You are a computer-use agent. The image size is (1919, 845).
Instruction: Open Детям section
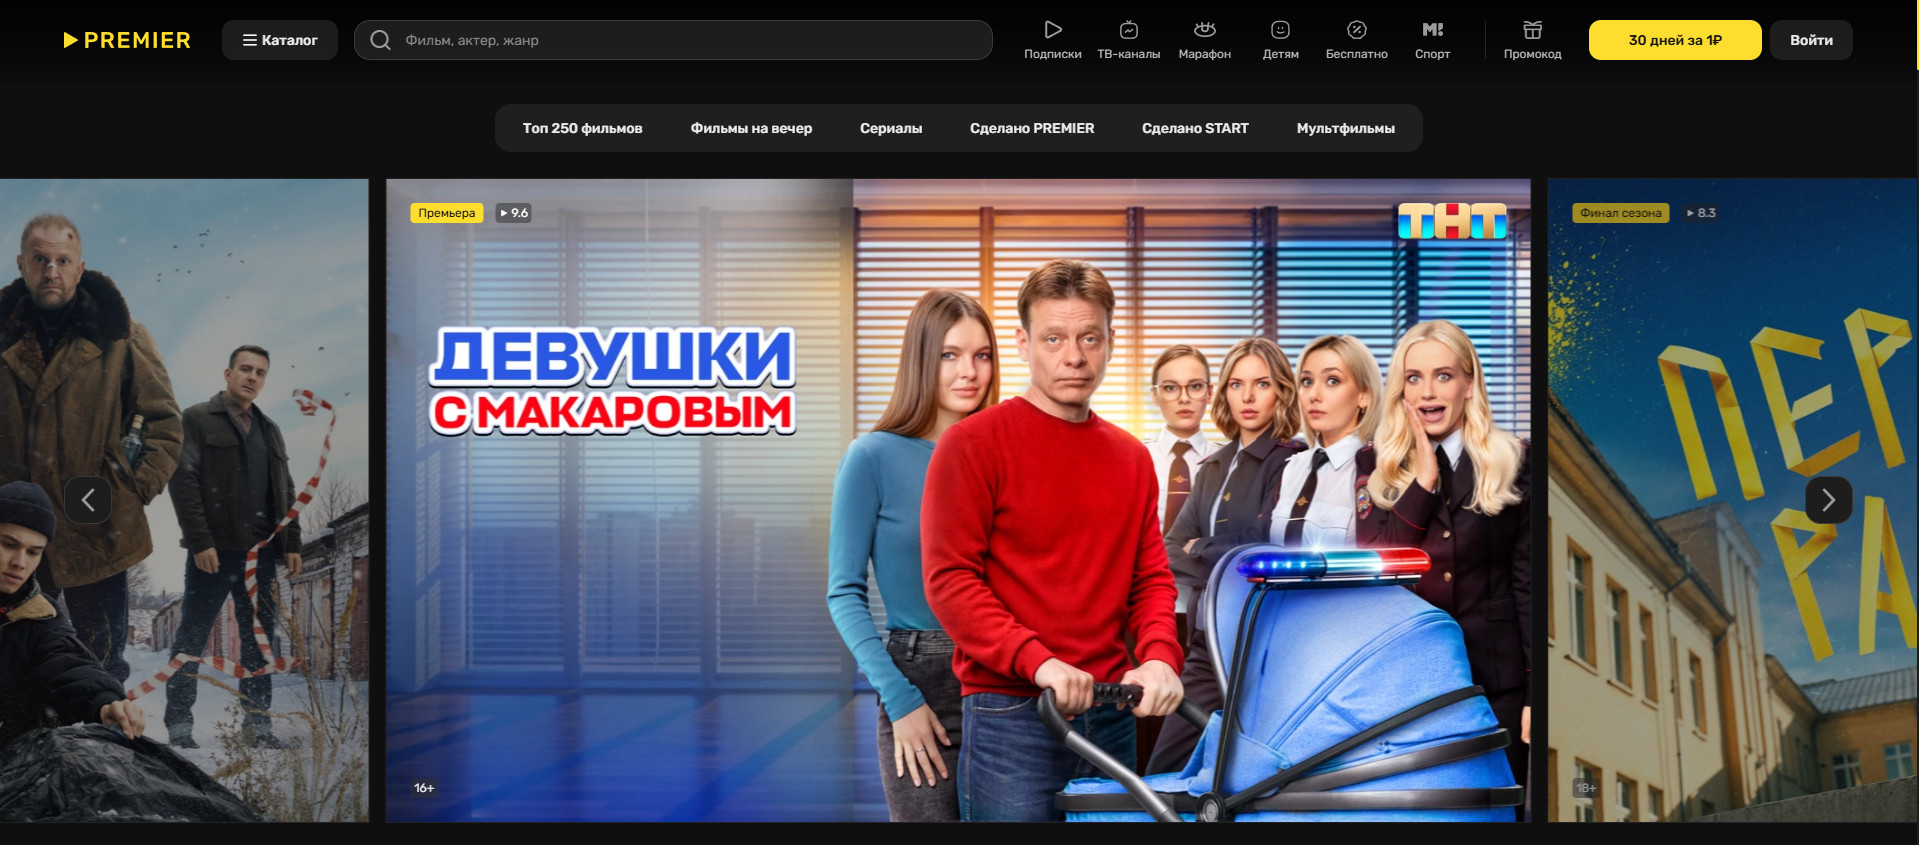pyautogui.click(x=1281, y=40)
